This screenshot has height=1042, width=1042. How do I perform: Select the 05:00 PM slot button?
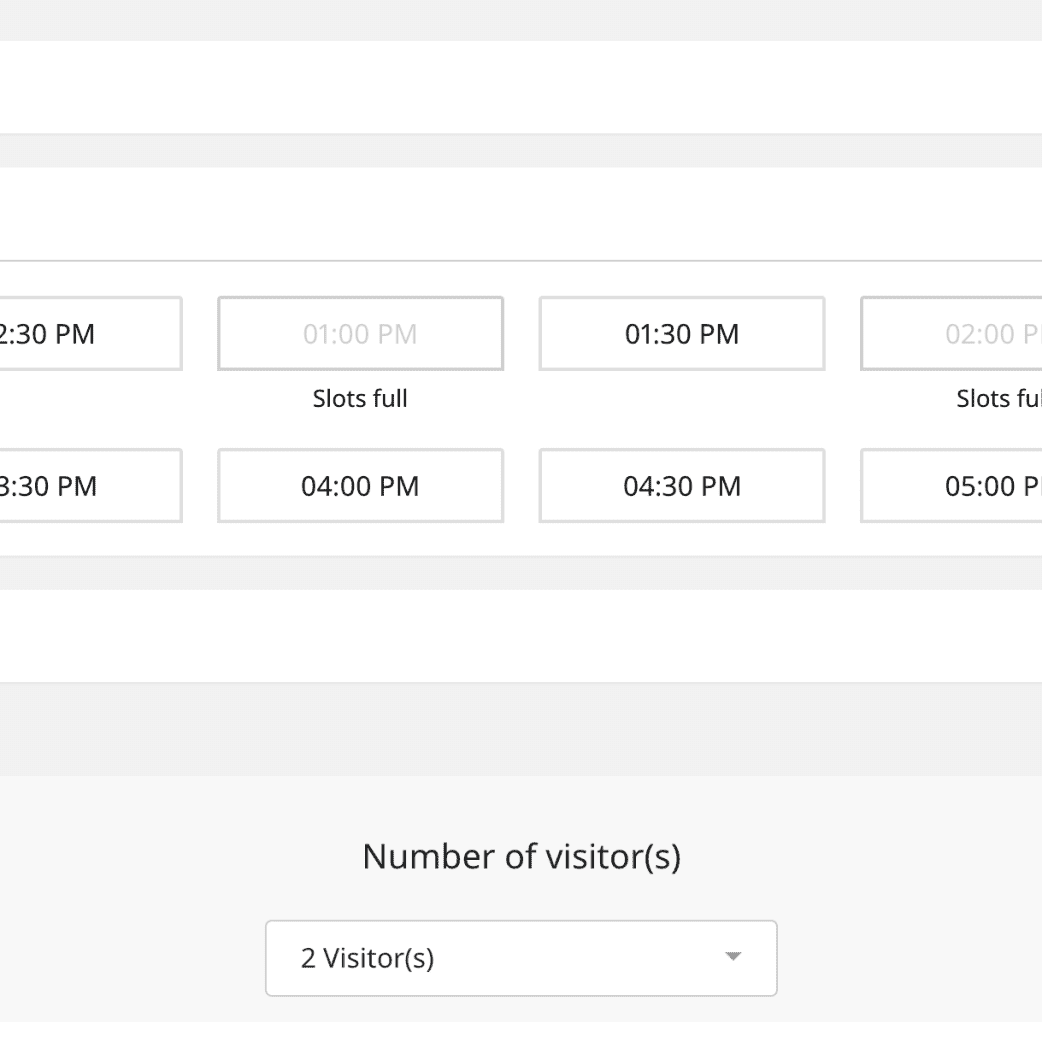950,486
